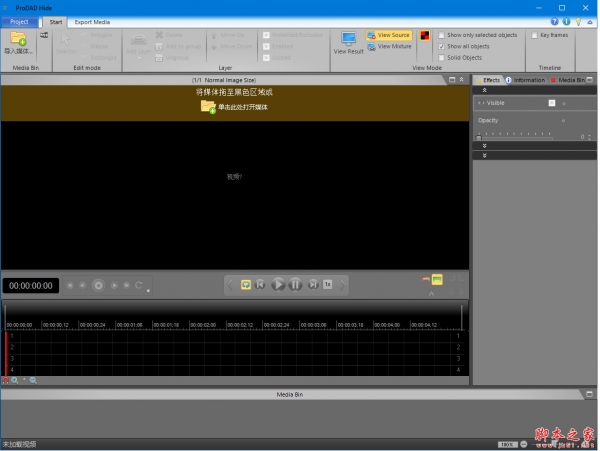
Task: Select the View Mixture button
Action: (x=389, y=46)
